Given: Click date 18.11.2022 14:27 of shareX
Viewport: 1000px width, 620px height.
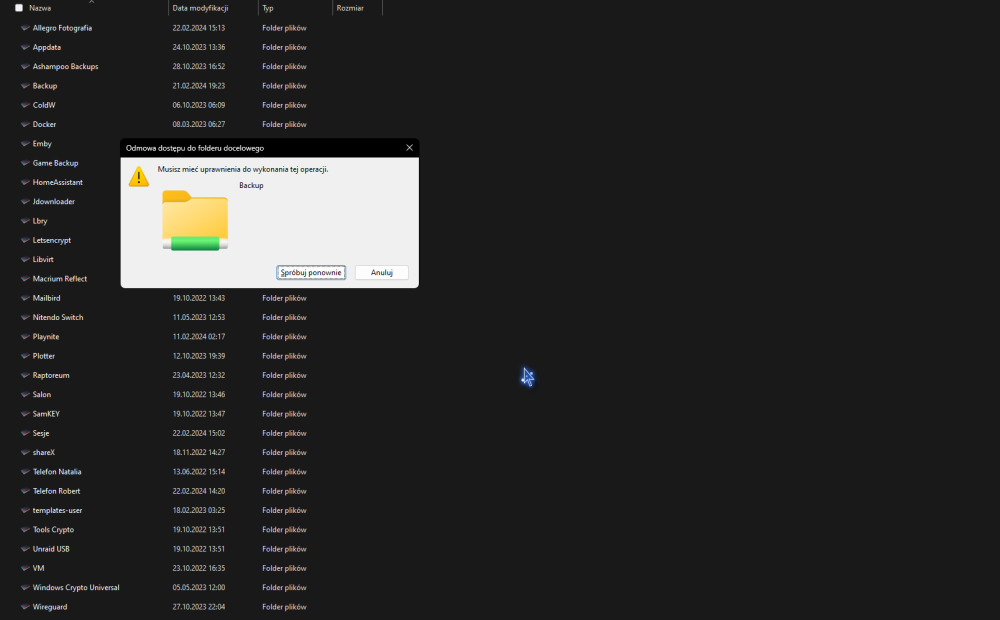Looking at the screenshot, I should click(198, 452).
